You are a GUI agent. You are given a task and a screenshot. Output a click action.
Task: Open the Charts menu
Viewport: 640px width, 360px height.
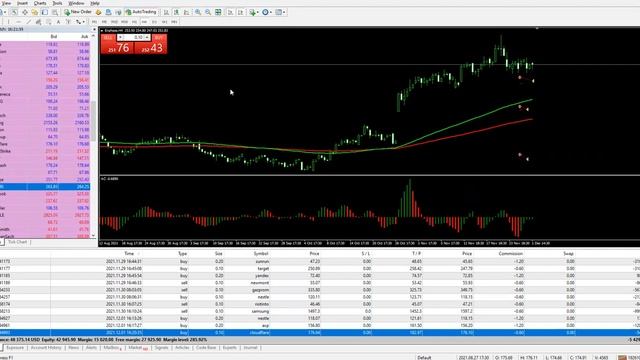[40, 3]
